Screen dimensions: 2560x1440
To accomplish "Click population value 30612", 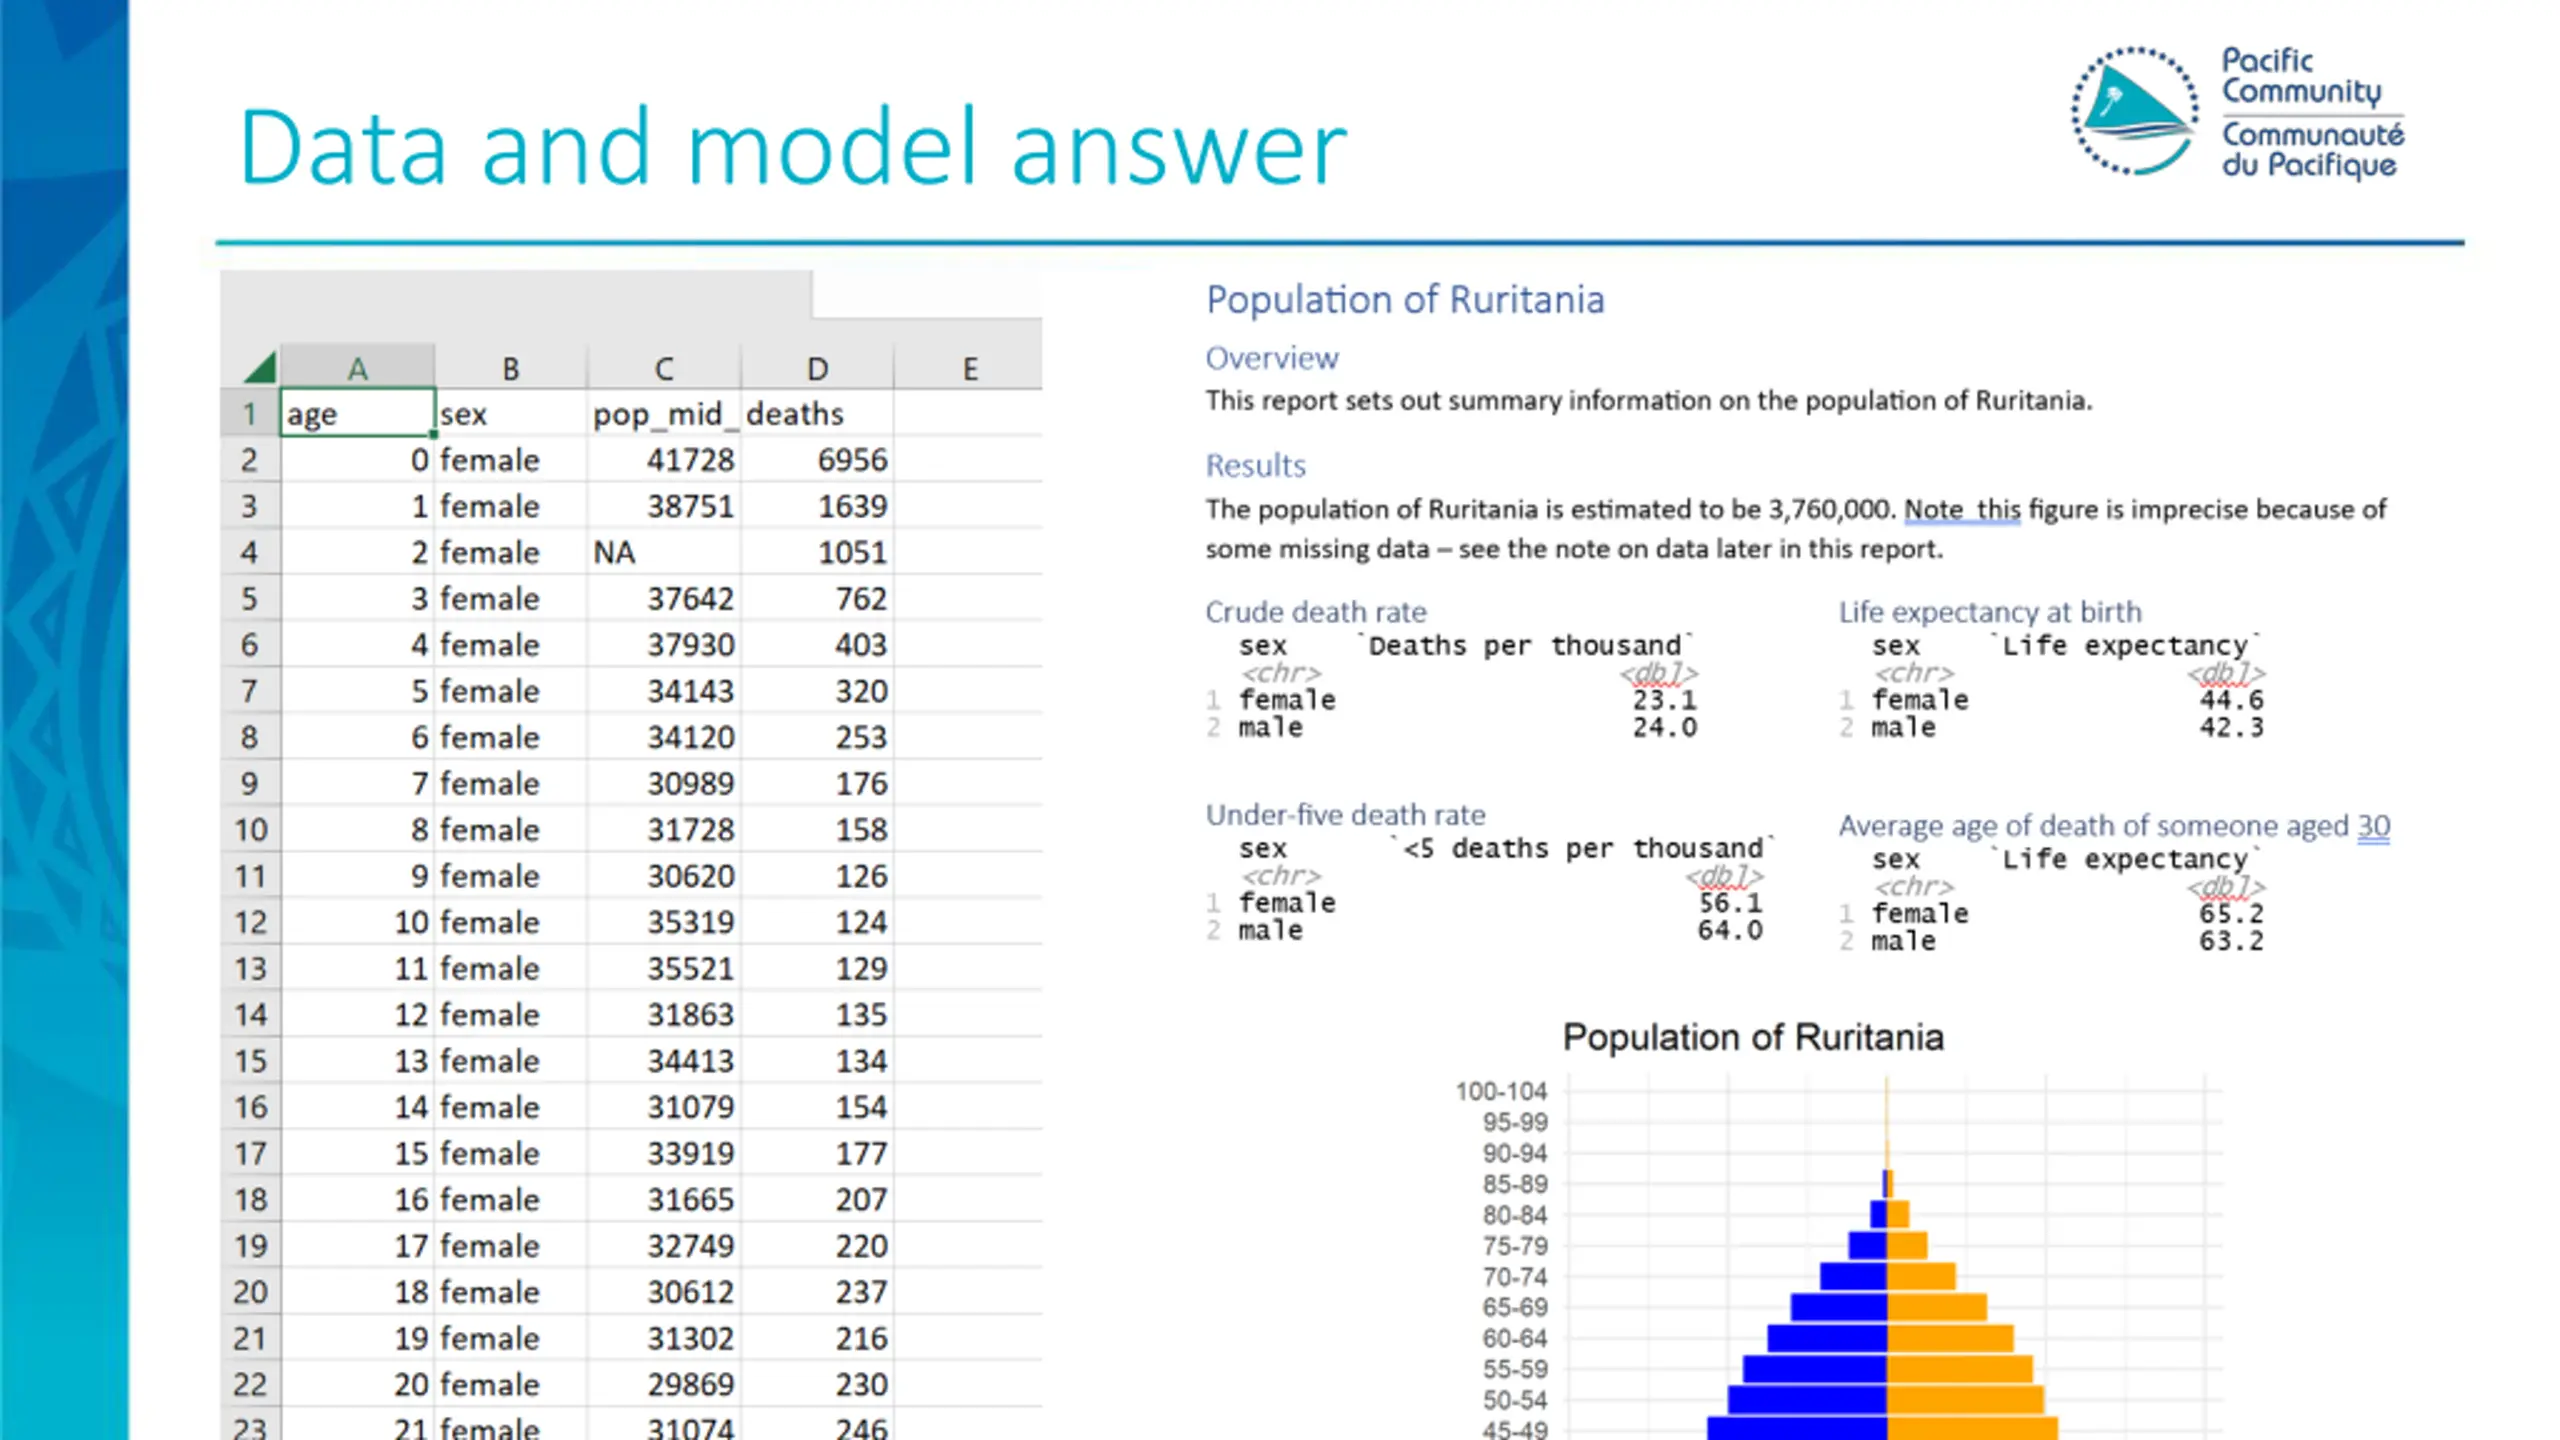I will pos(690,1292).
